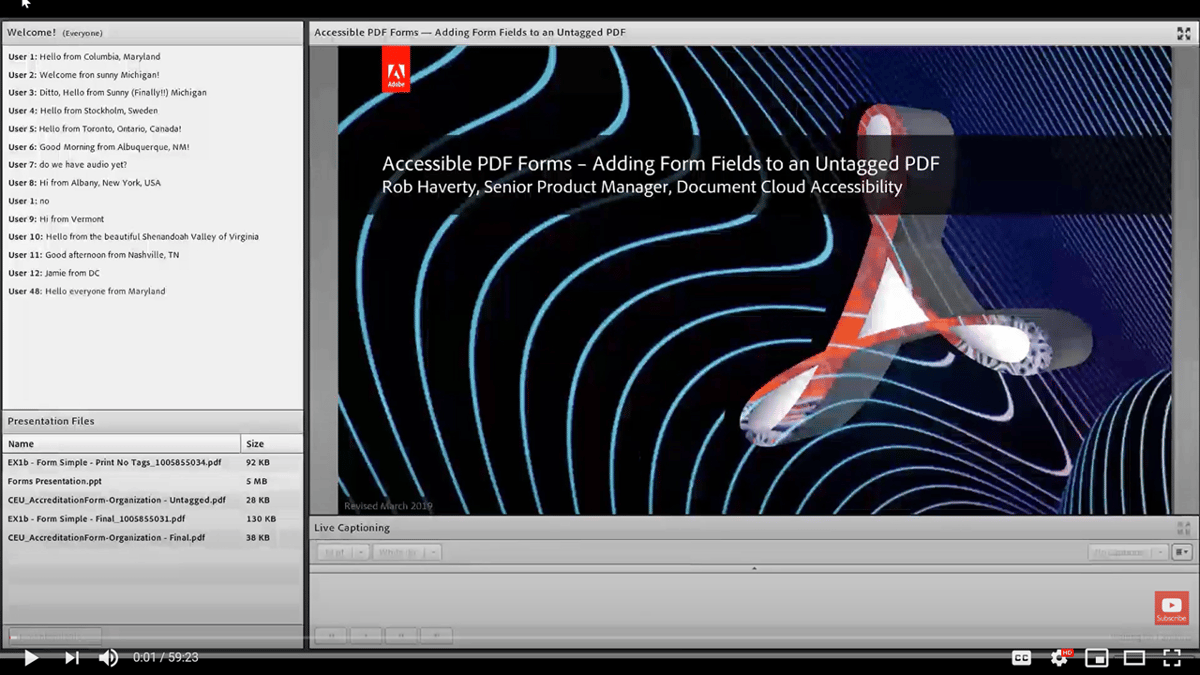This screenshot has height=675, width=1200.
Task: Toggle the Live Captioning pod full screen
Action: tap(1185, 527)
